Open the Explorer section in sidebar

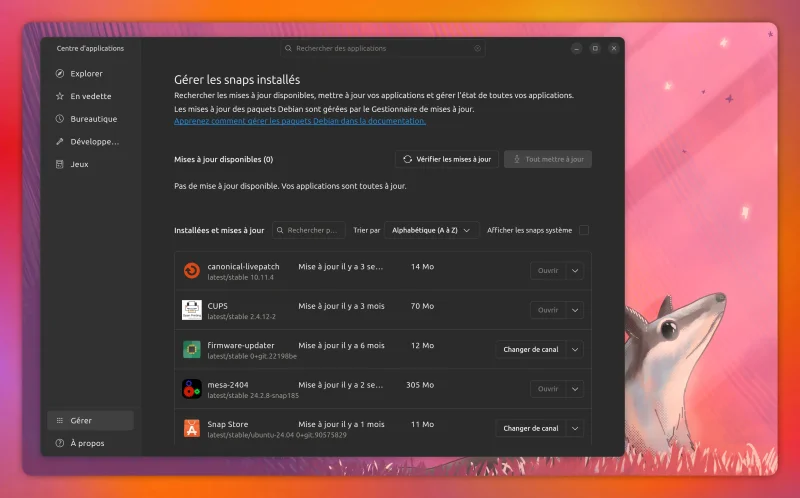pyautogui.click(x=90, y=73)
